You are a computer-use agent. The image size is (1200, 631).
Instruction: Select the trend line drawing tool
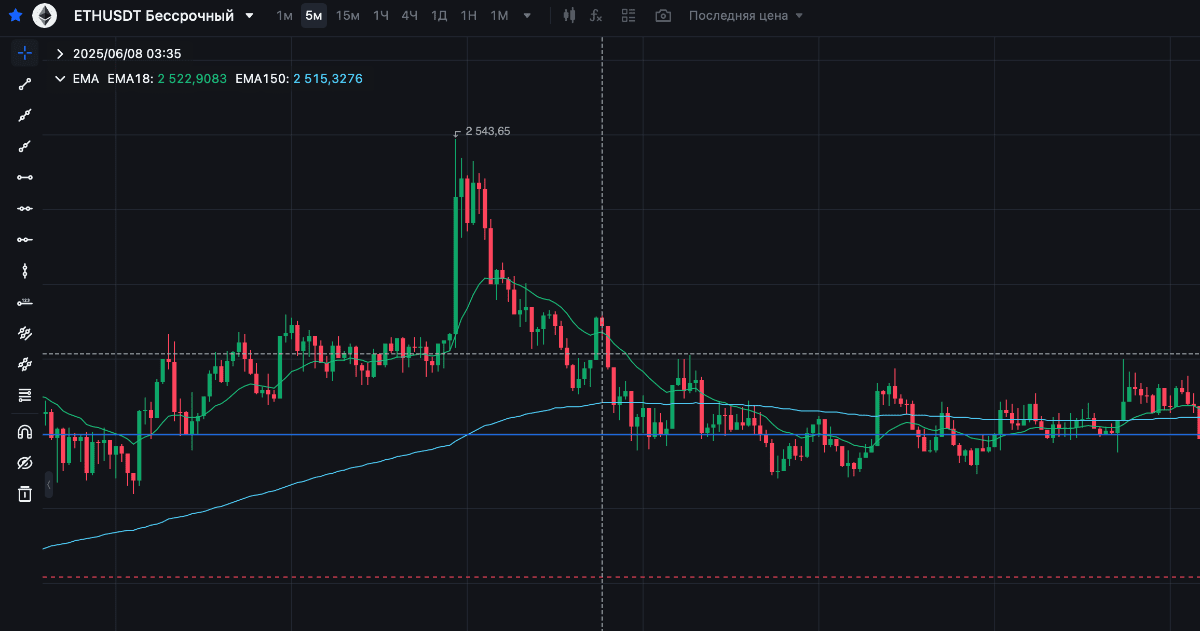tap(25, 84)
